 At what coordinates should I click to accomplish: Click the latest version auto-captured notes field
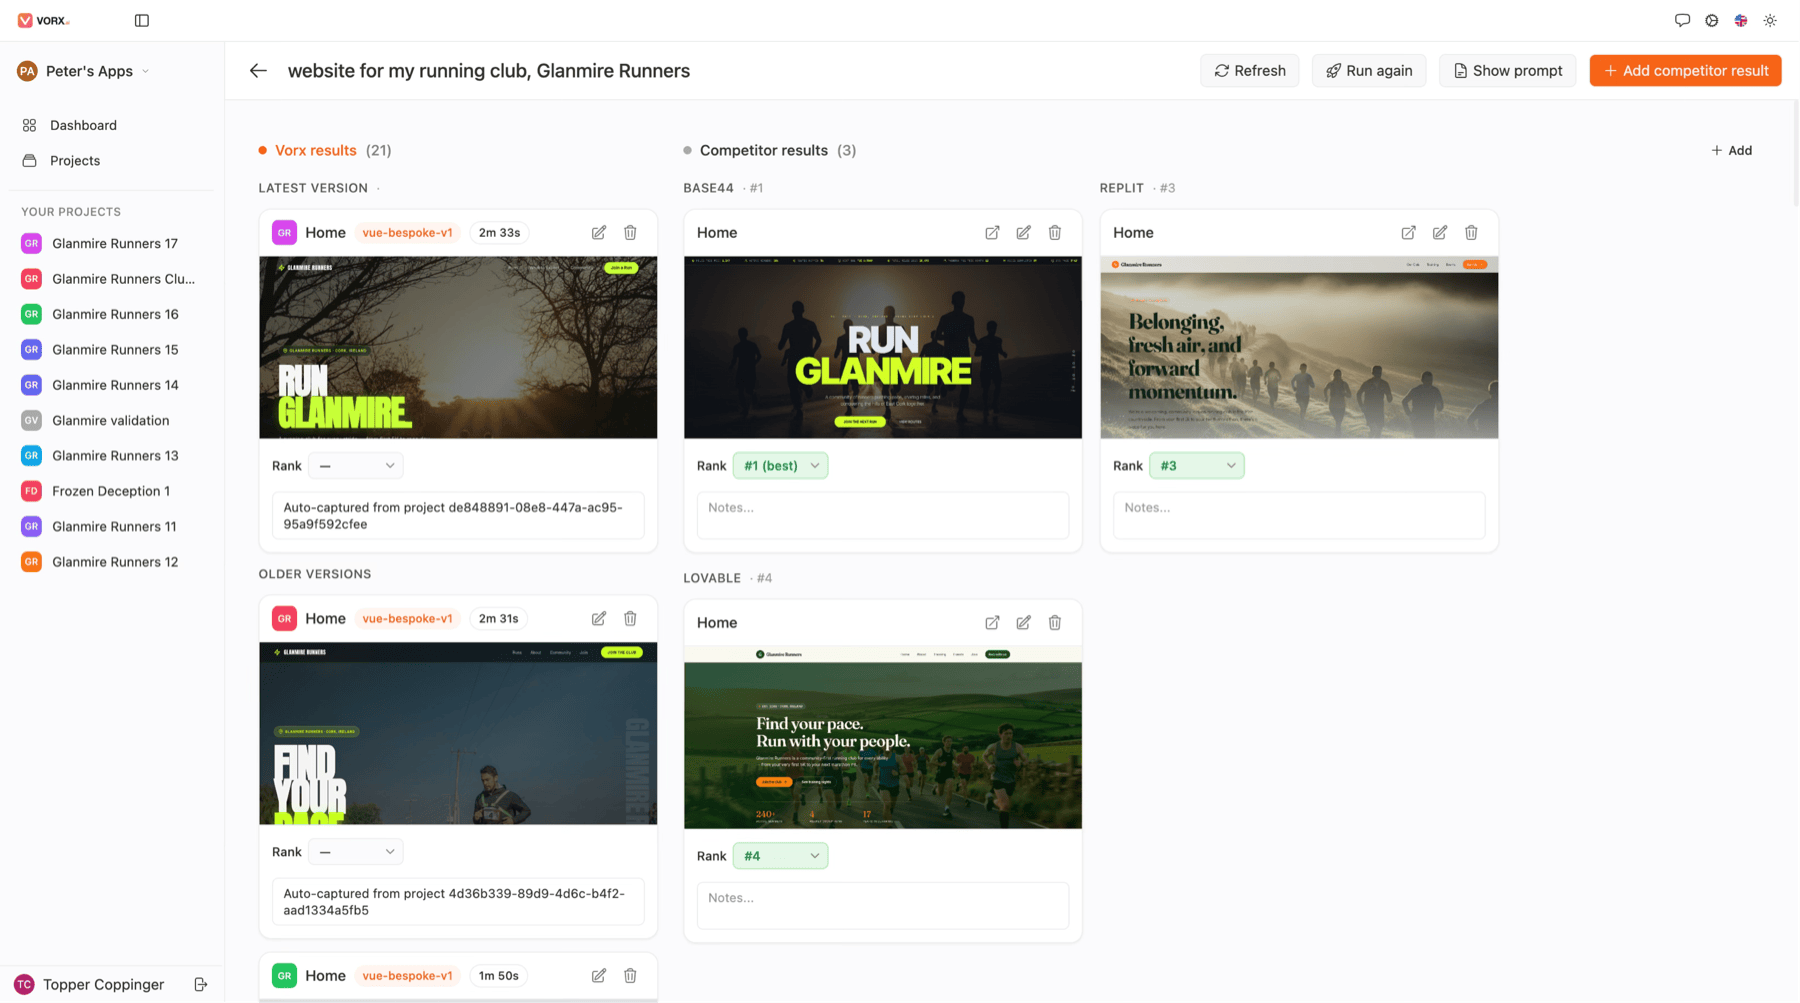[x=458, y=516]
